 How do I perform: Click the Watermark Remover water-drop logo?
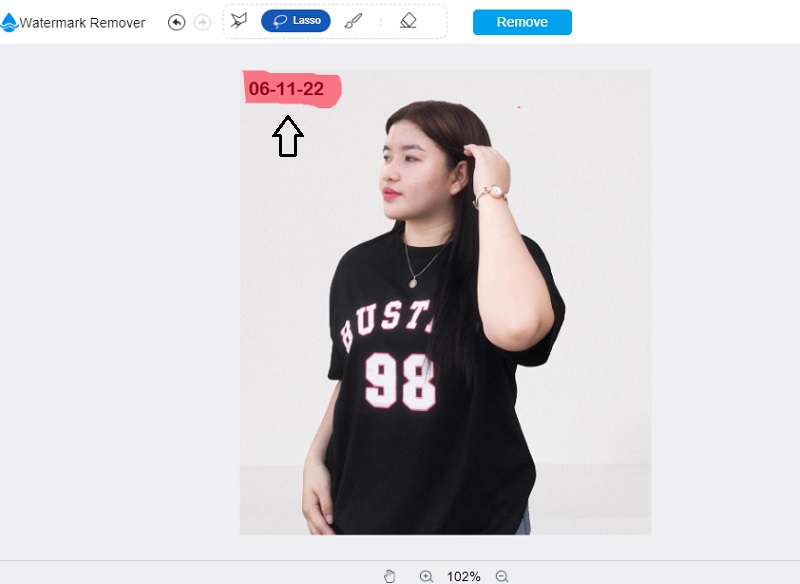(x=9, y=22)
